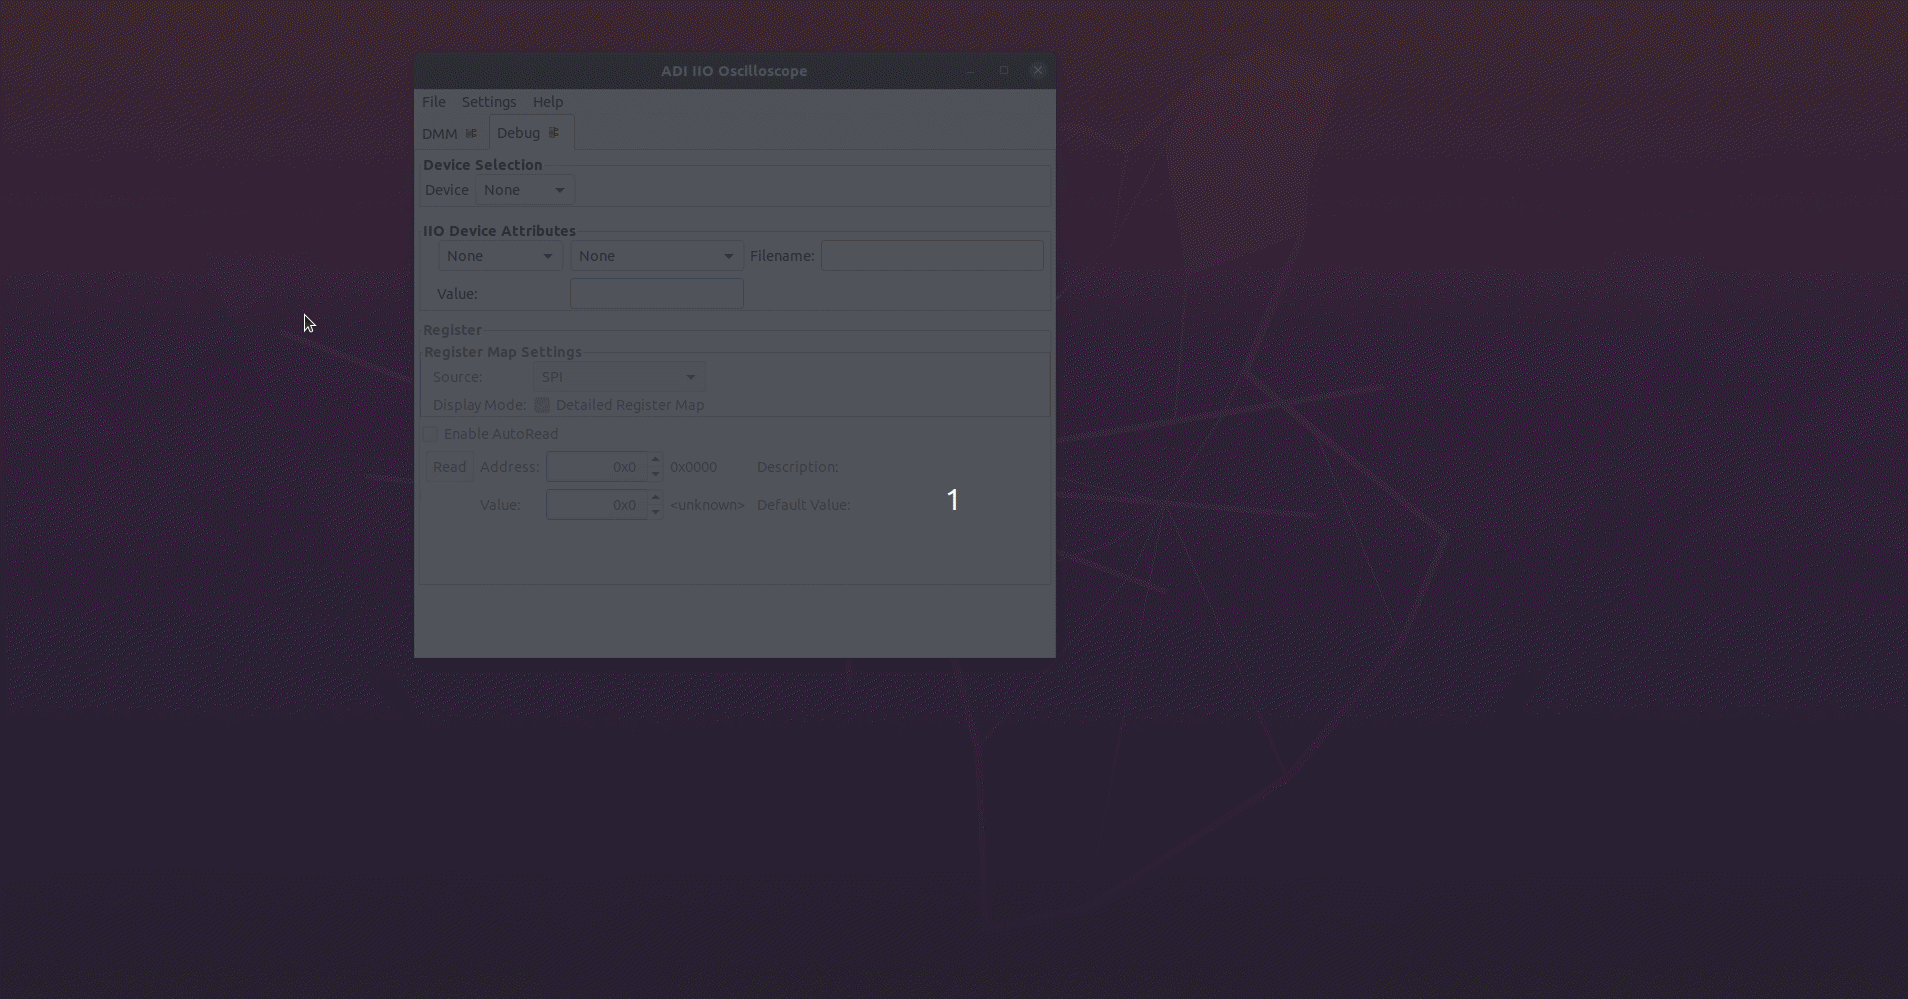Image resolution: width=1908 pixels, height=999 pixels.
Task: Expand the first IIO attributes None dropdown
Action: [x=500, y=256]
